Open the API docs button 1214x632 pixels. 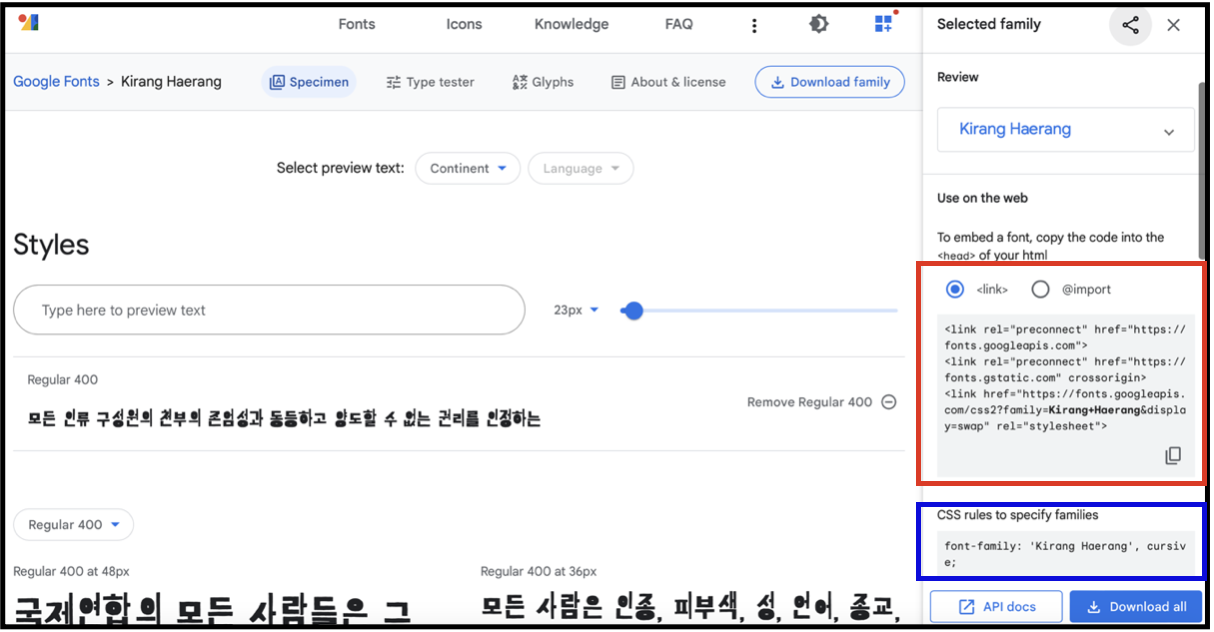(x=996, y=607)
